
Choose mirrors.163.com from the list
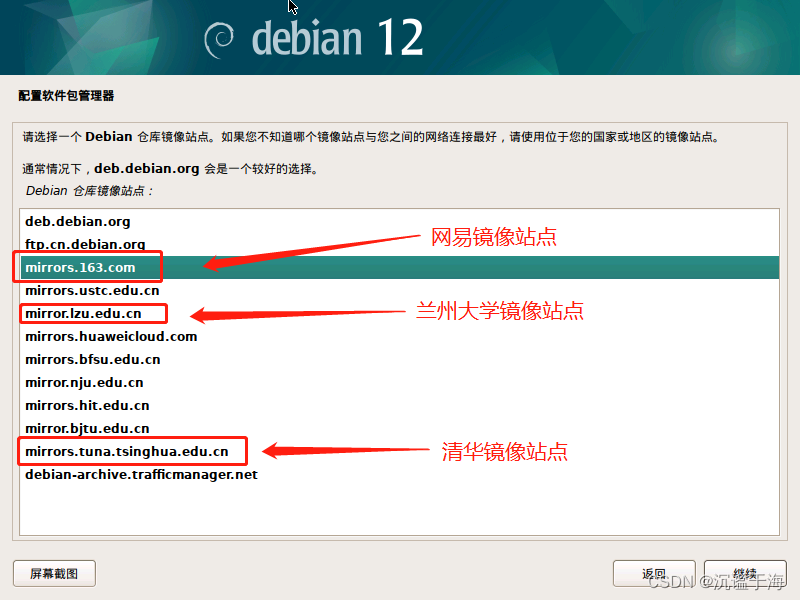pyautogui.click(x=399, y=267)
